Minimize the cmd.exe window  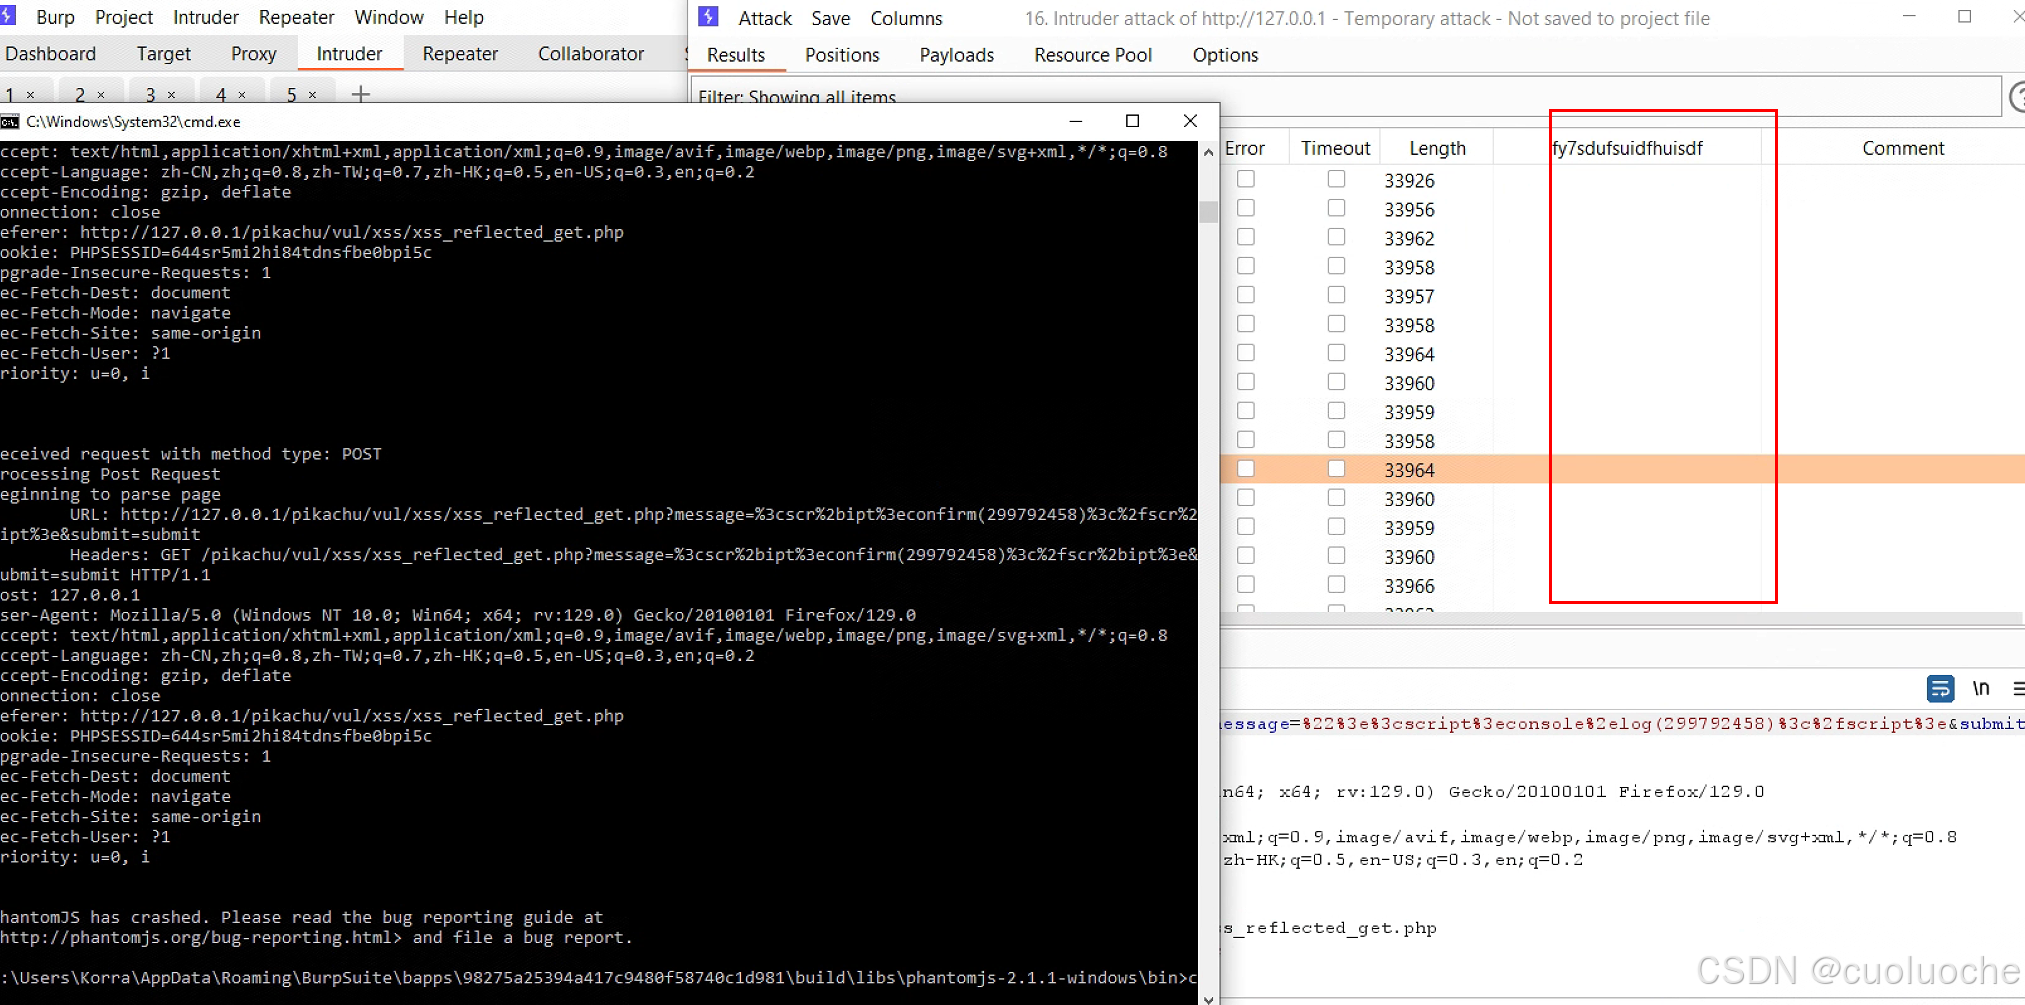point(1076,121)
